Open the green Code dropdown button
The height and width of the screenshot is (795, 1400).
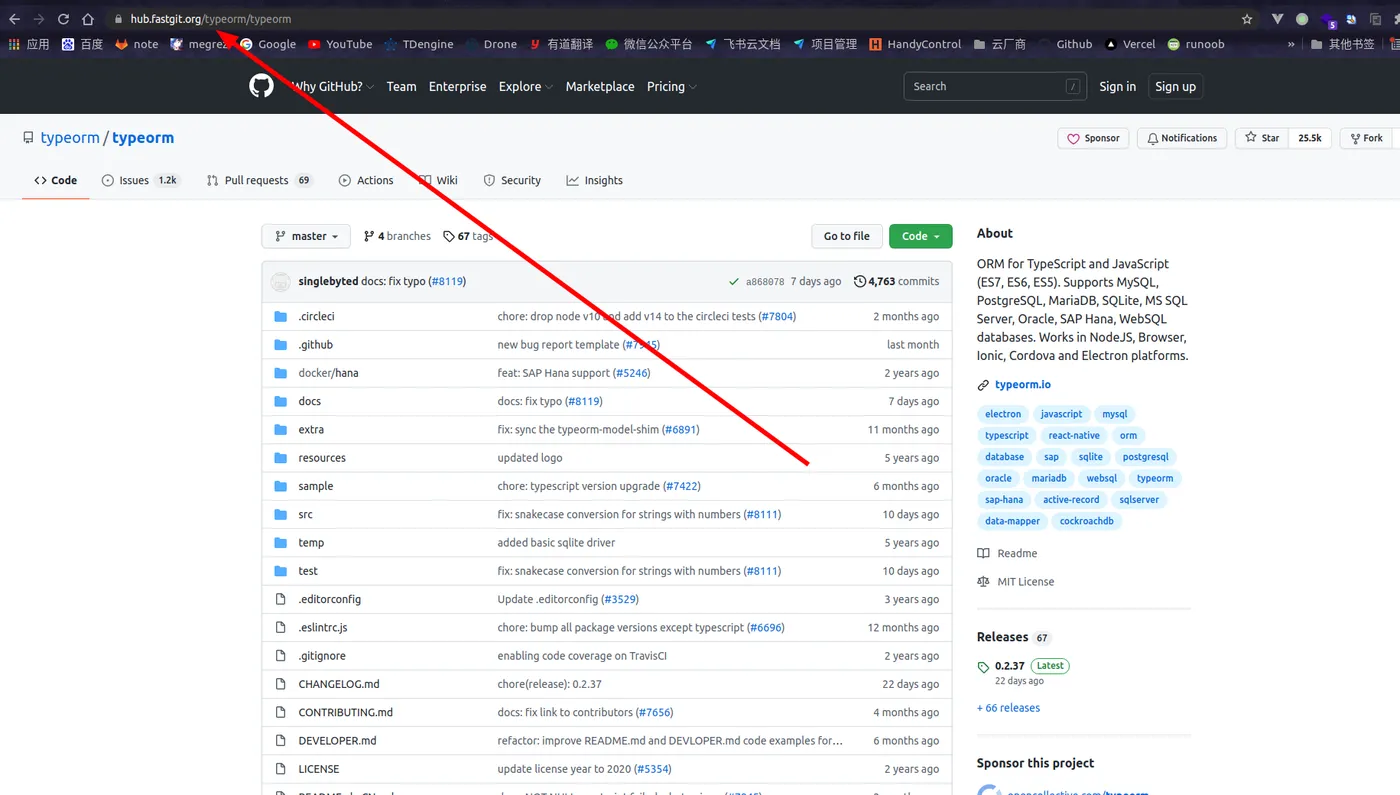[x=920, y=236]
